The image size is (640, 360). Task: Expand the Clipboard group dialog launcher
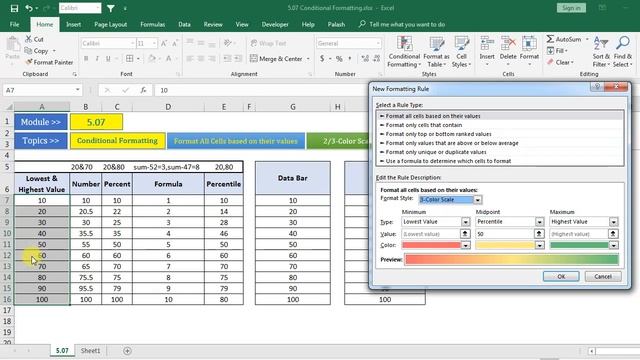(75, 74)
